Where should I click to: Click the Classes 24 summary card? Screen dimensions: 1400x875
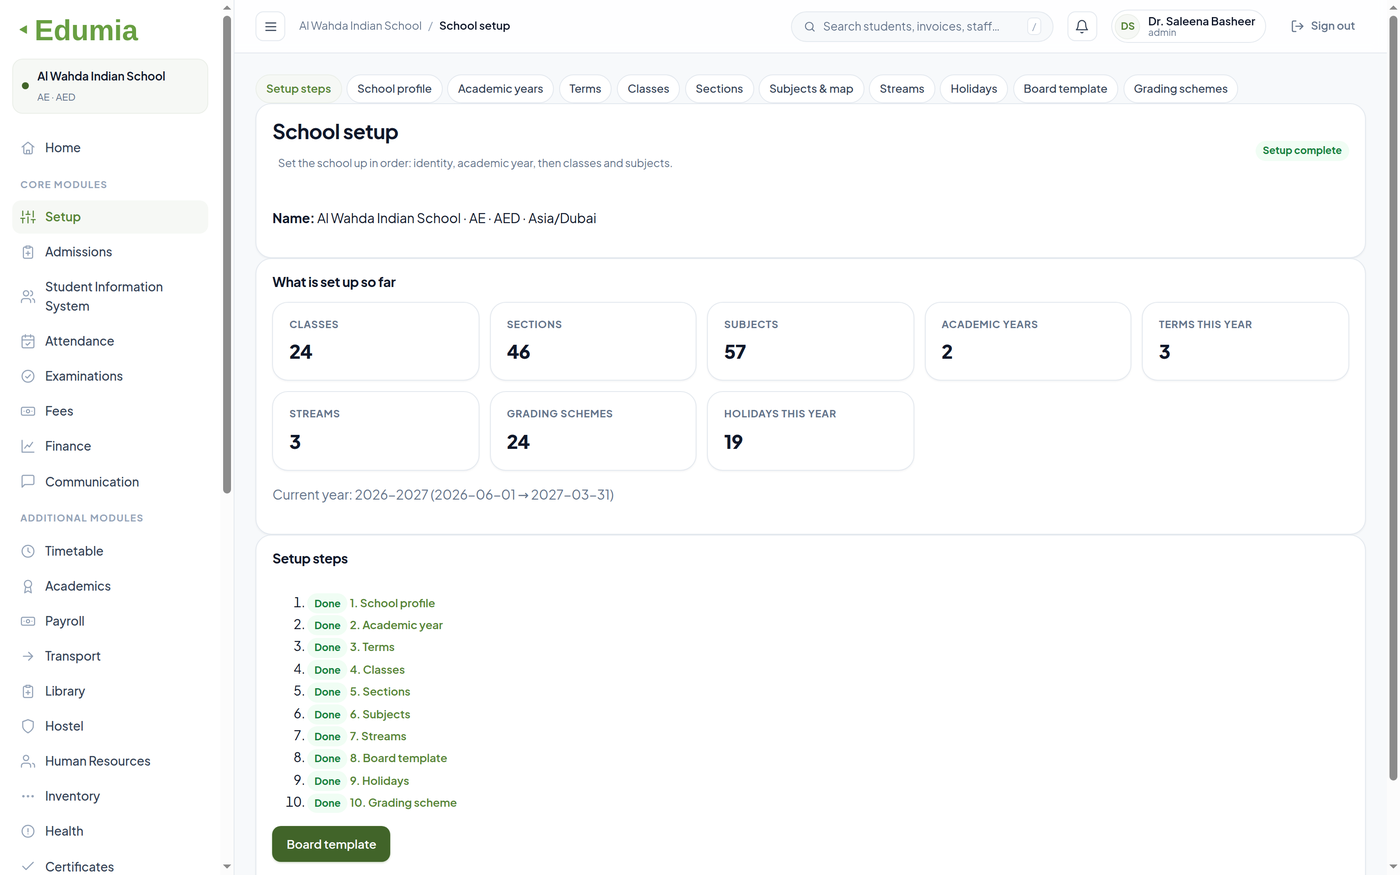375,341
